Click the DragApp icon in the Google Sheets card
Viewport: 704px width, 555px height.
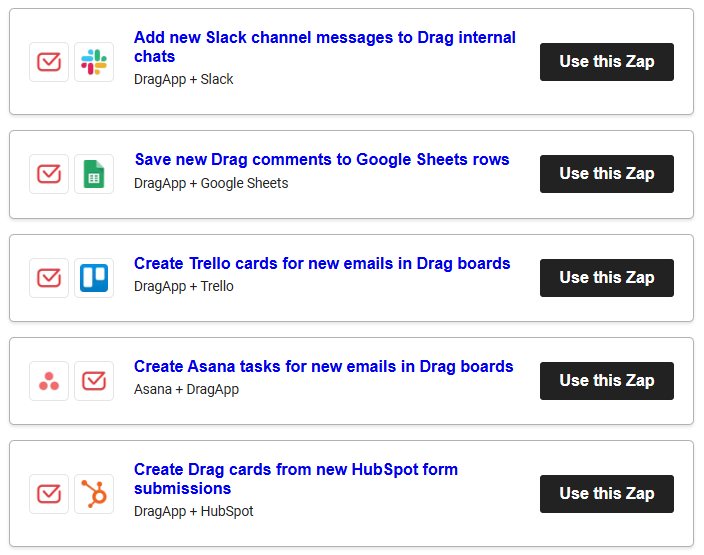coord(49,174)
